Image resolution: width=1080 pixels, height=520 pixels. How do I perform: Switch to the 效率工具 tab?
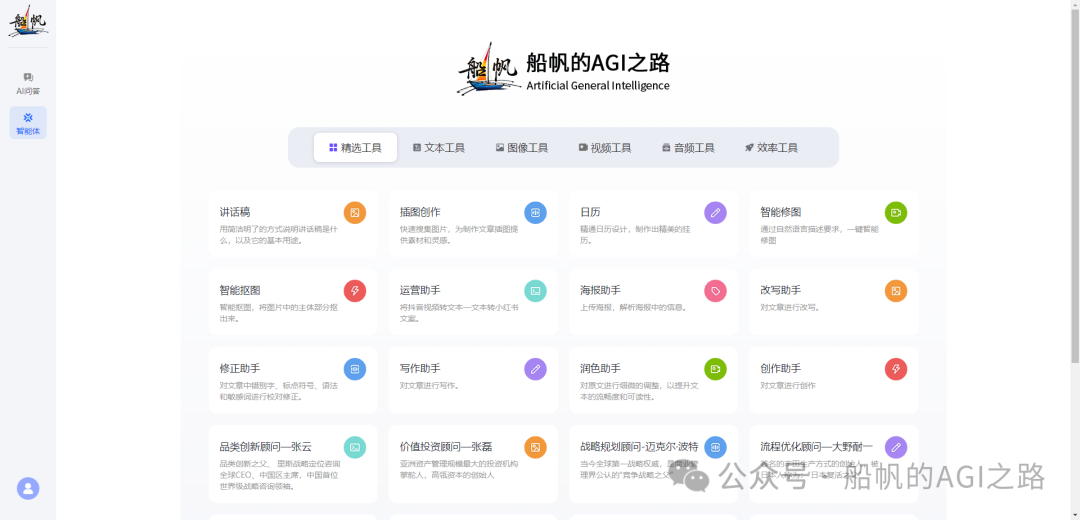click(x=771, y=147)
